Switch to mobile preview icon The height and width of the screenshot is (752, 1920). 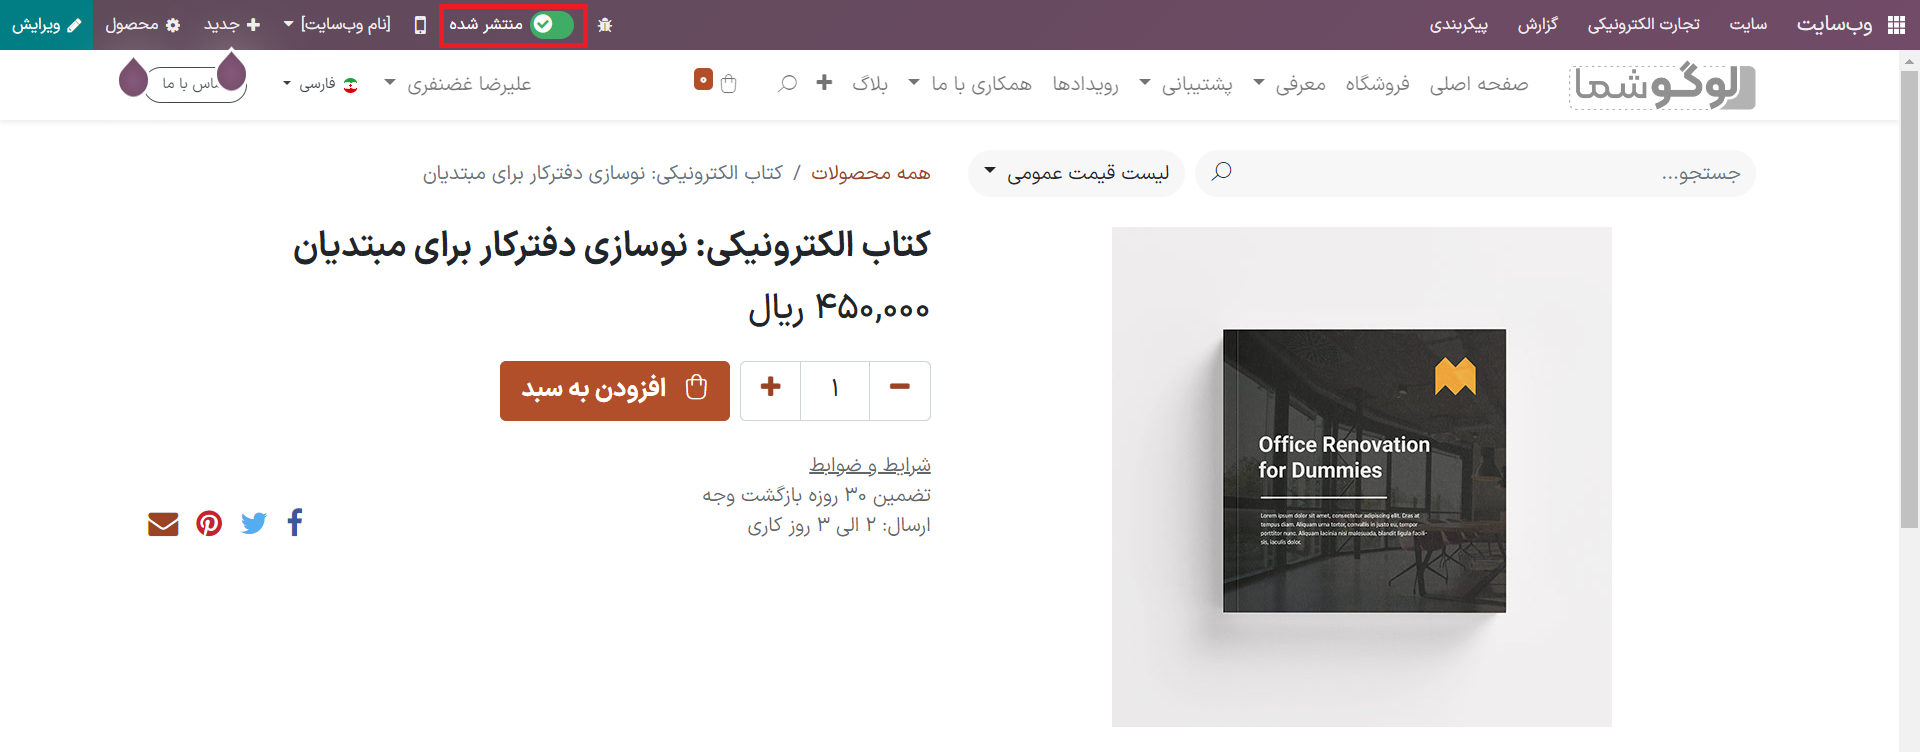(420, 25)
